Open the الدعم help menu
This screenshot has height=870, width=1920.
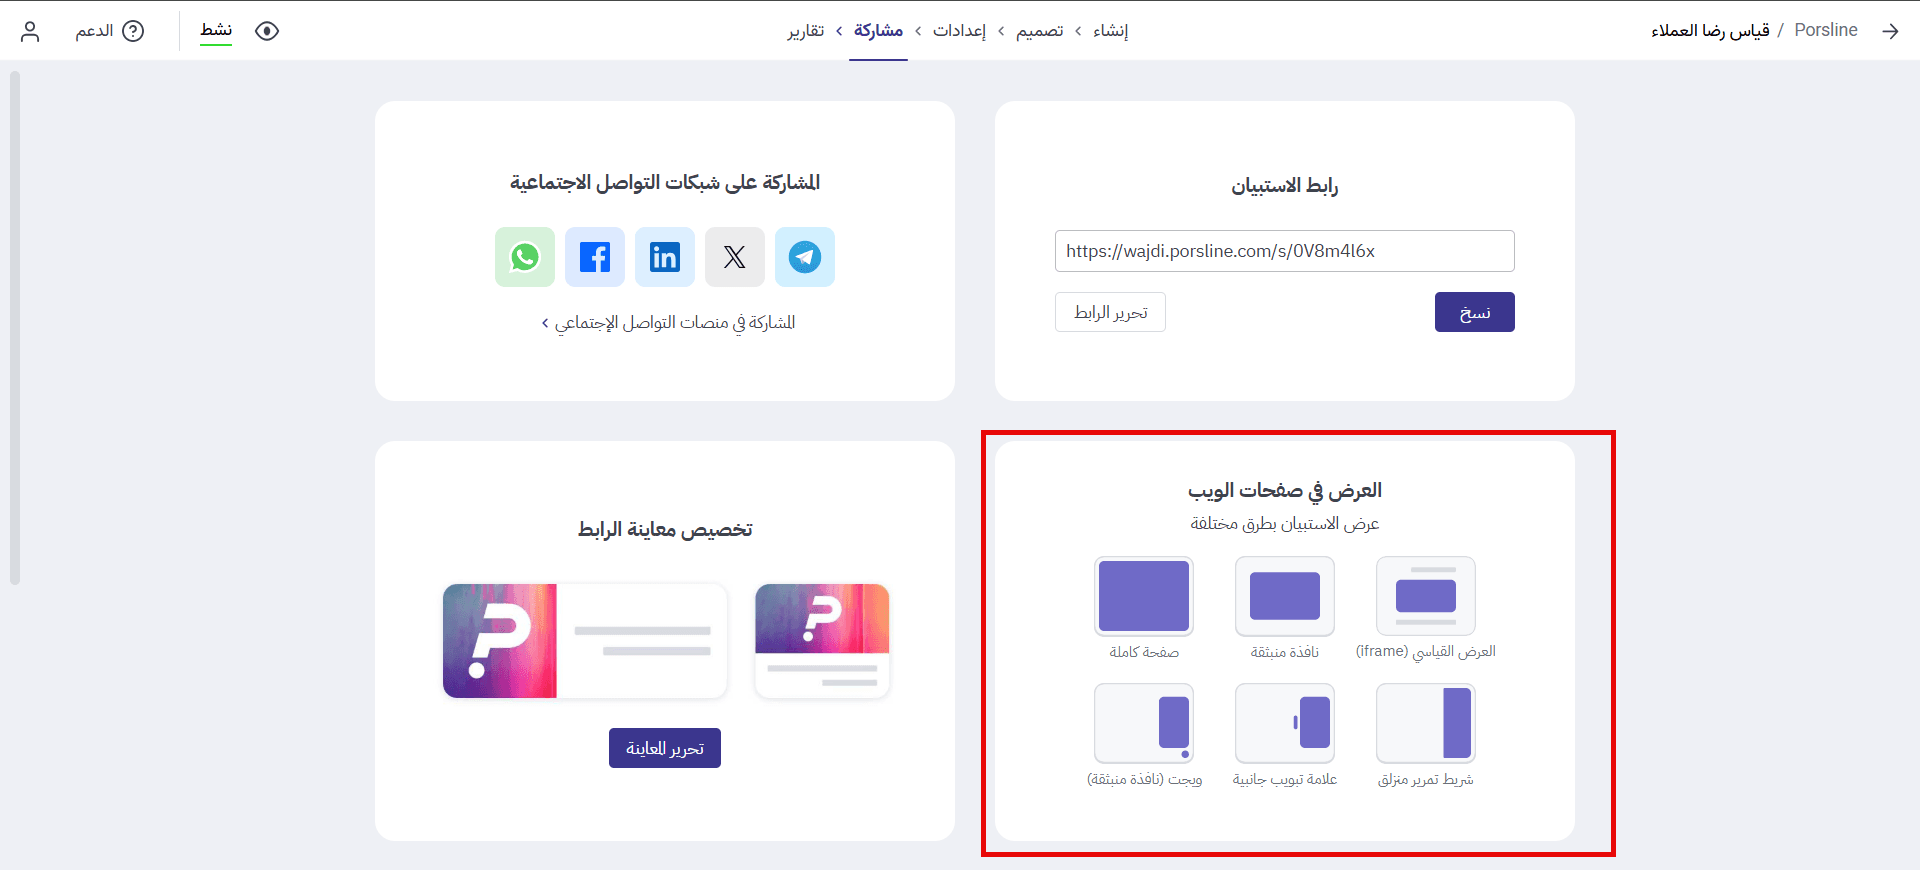pyautogui.click(x=110, y=31)
